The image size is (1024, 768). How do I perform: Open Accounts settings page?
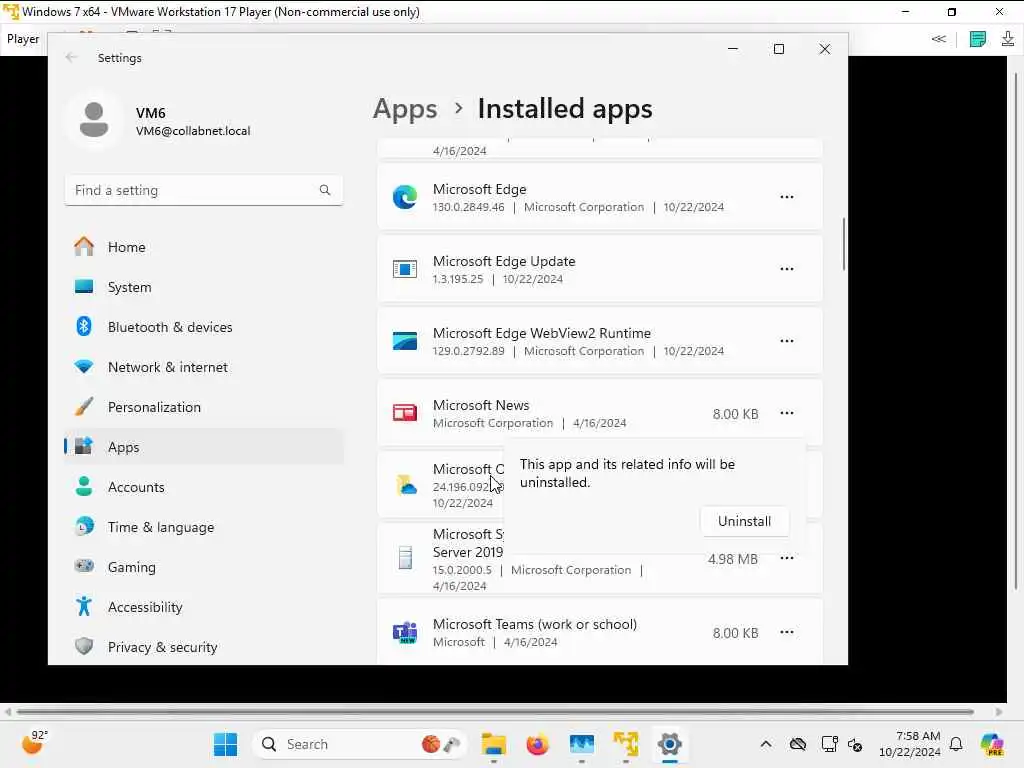tap(204, 487)
